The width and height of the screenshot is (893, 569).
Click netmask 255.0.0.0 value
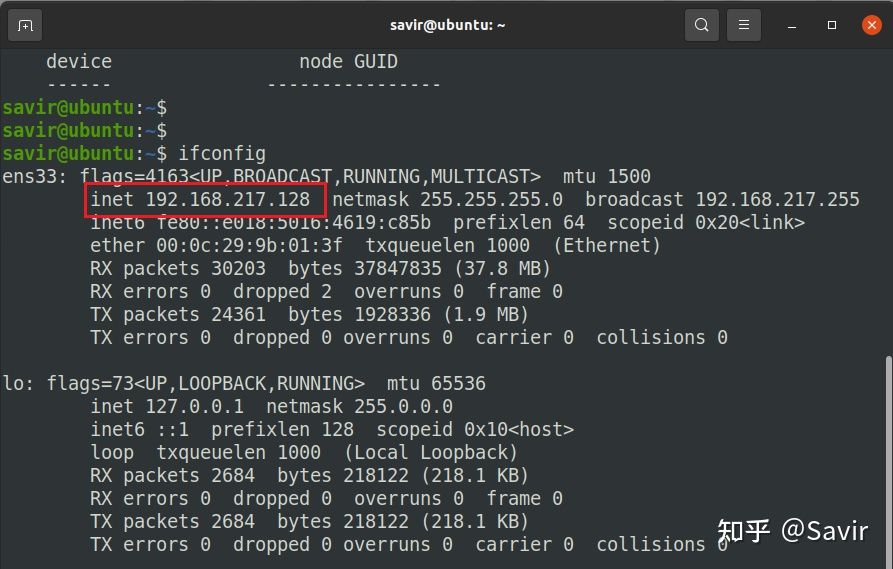click(x=359, y=407)
